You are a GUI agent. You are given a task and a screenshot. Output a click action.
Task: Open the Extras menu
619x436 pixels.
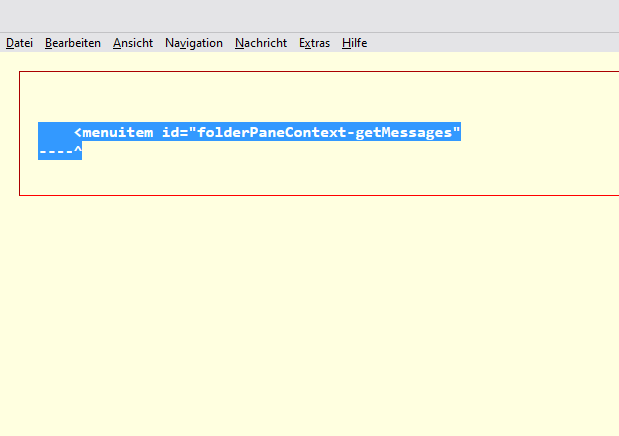(x=314, y=43)
